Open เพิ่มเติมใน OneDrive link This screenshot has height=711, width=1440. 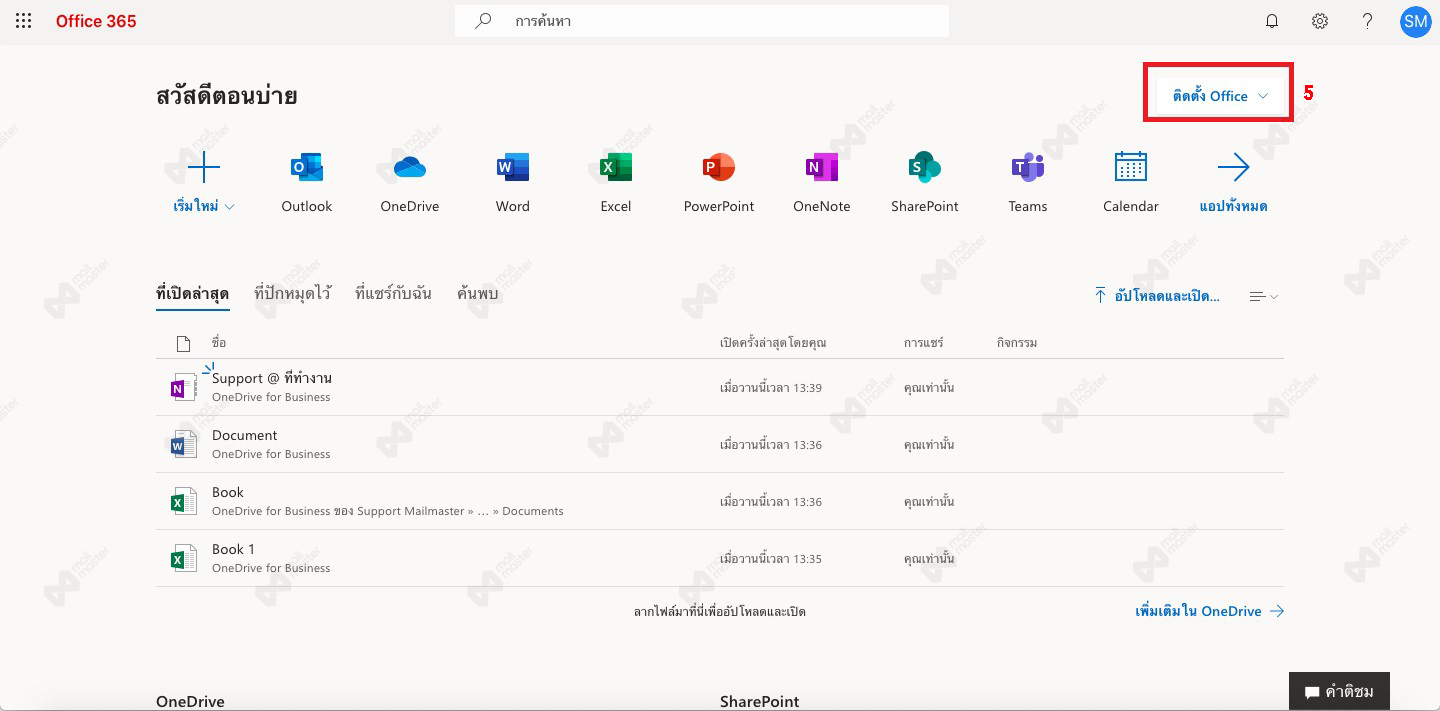[x=1210, y=611]
